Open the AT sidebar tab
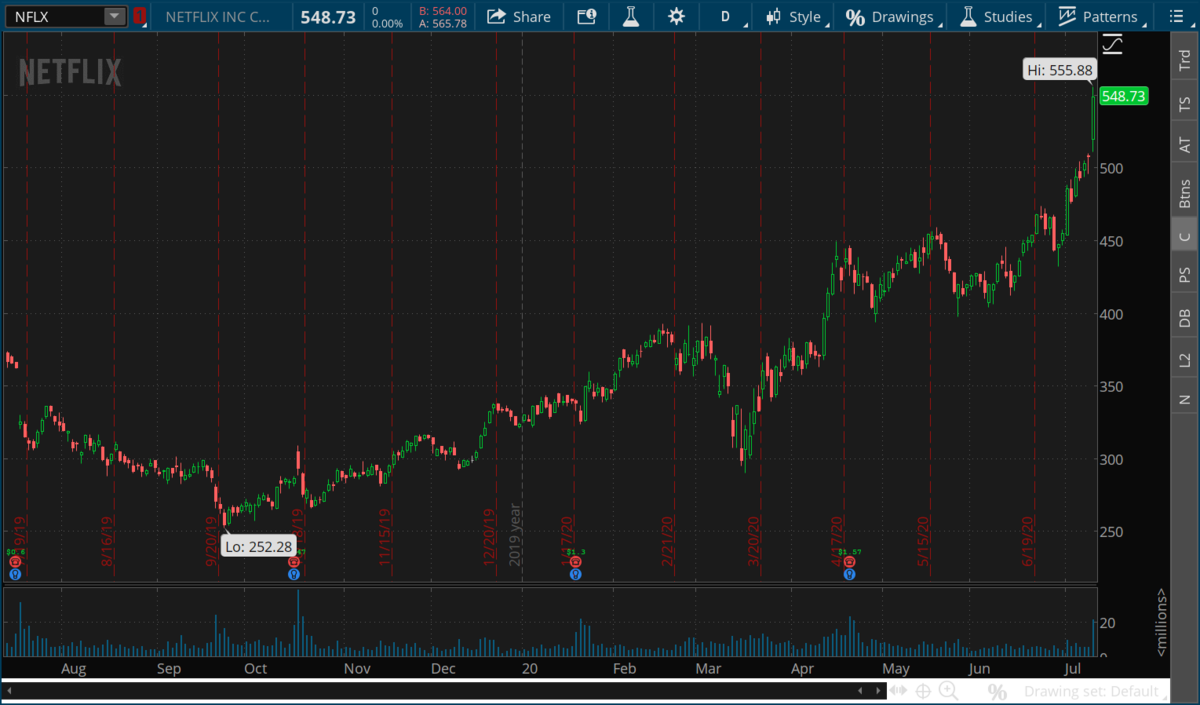The height and width of the screenshot is (705, 1200). [x=1185, y=146]
